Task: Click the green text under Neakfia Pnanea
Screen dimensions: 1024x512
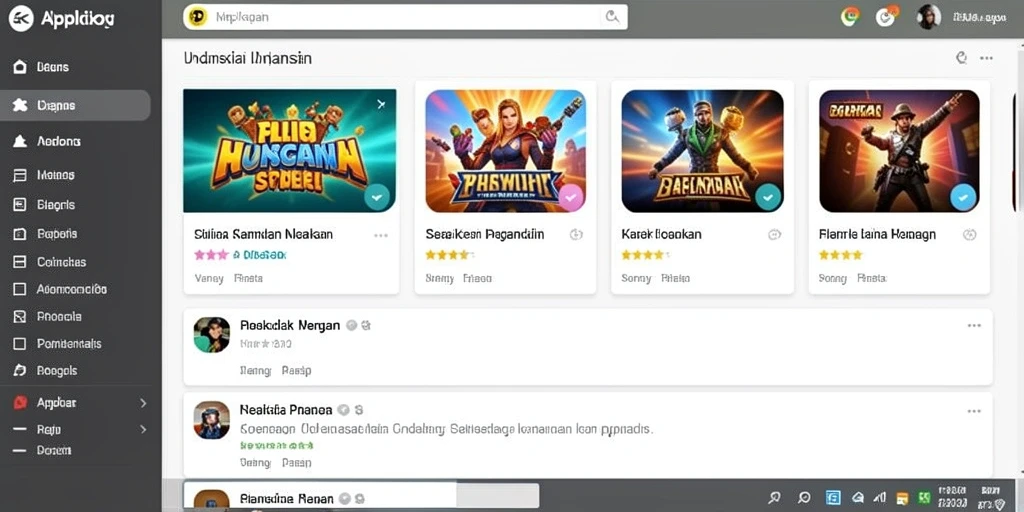Action: pyautogui.click(x=277, y=446)
